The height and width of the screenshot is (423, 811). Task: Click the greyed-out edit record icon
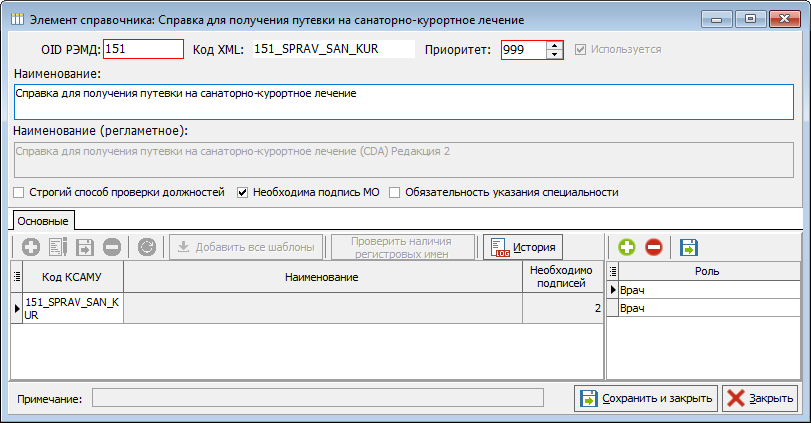[57, 246]
